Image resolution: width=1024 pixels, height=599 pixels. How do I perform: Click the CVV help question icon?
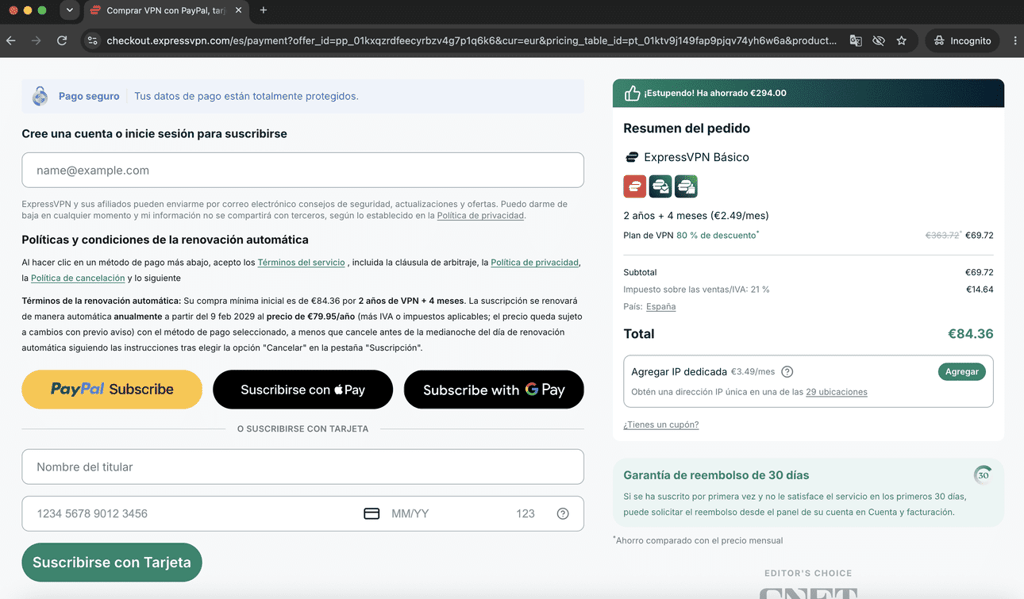click(x=562, y=513)
